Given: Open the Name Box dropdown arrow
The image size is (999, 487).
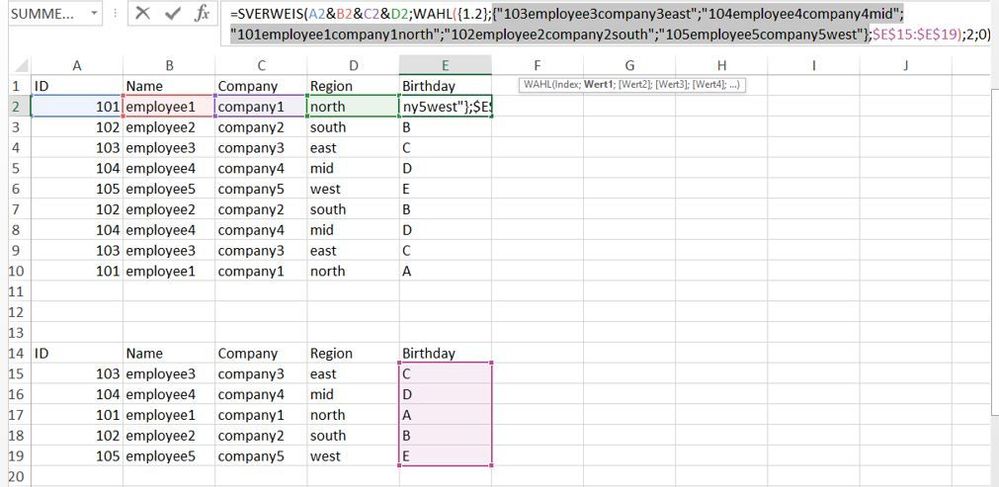Looking at the screenshot, I should 95,13.
